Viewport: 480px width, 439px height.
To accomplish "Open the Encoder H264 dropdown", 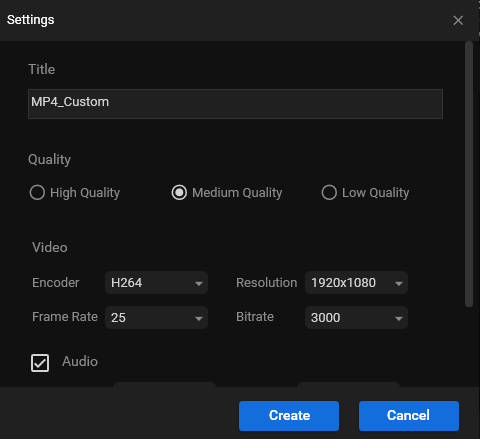I will pos(156,283).
